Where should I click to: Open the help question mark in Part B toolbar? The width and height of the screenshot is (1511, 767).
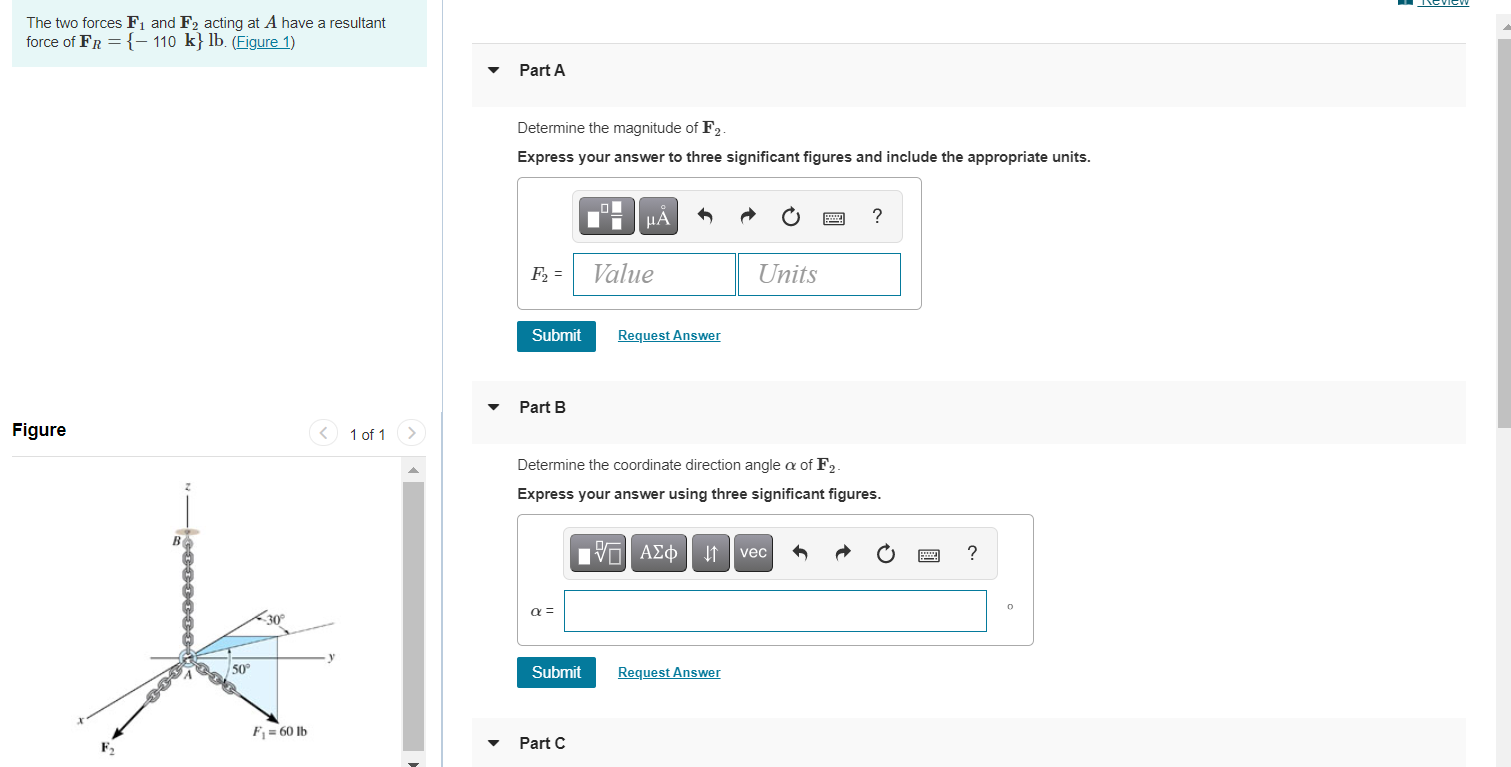click(x=971, y=553)
